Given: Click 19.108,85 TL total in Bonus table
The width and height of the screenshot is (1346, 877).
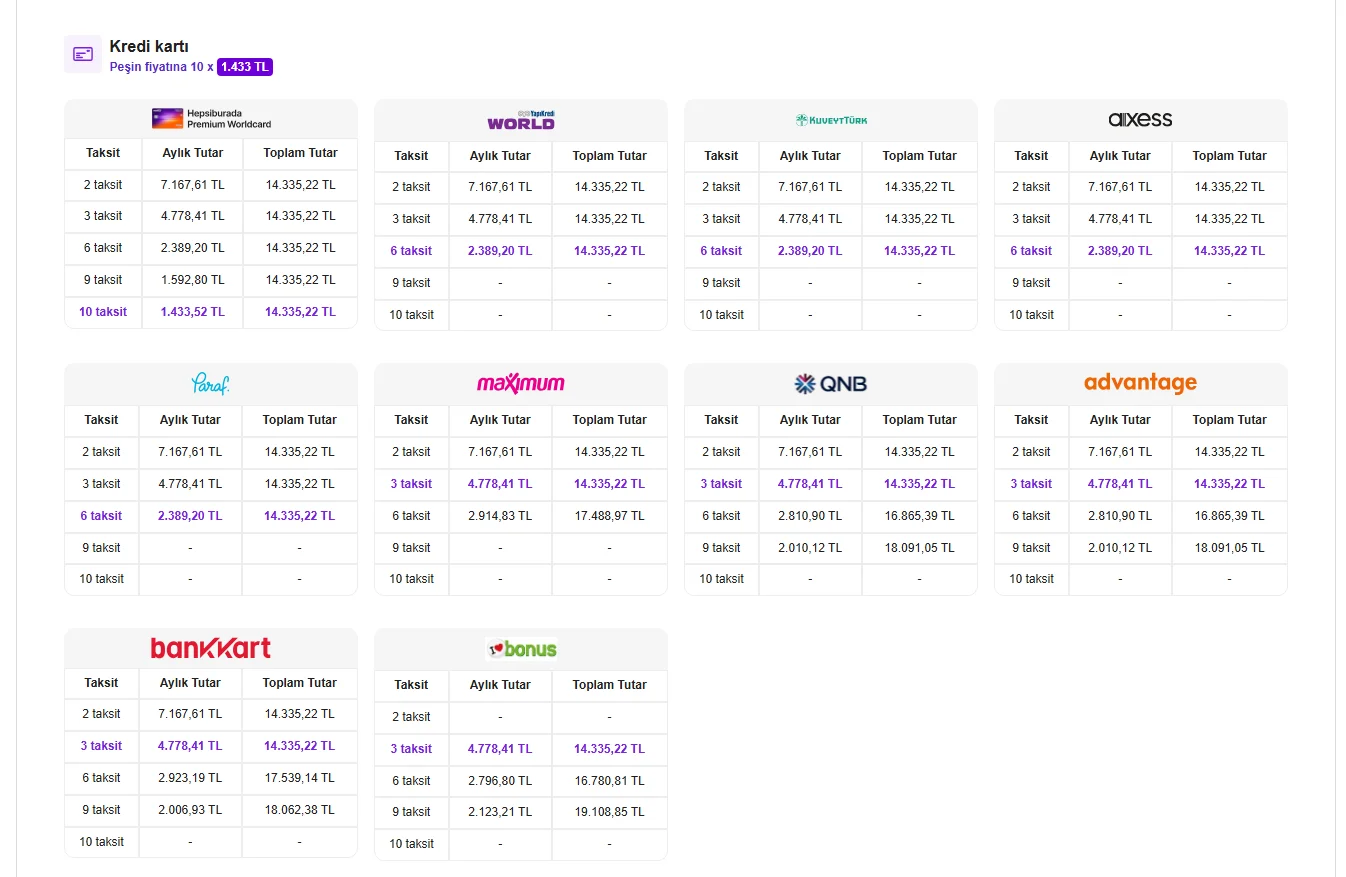Looking at the screenshot, I should click(610, 812).
